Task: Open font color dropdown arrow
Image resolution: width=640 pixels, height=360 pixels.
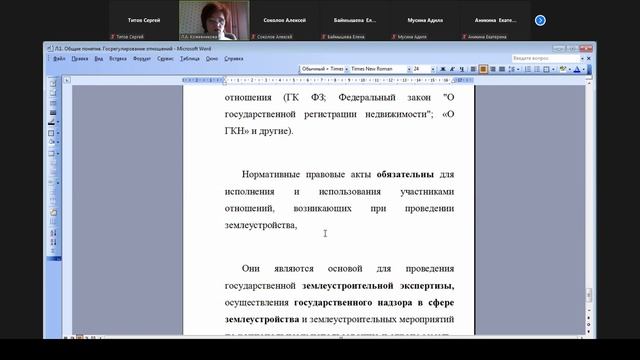Action: 584,69
